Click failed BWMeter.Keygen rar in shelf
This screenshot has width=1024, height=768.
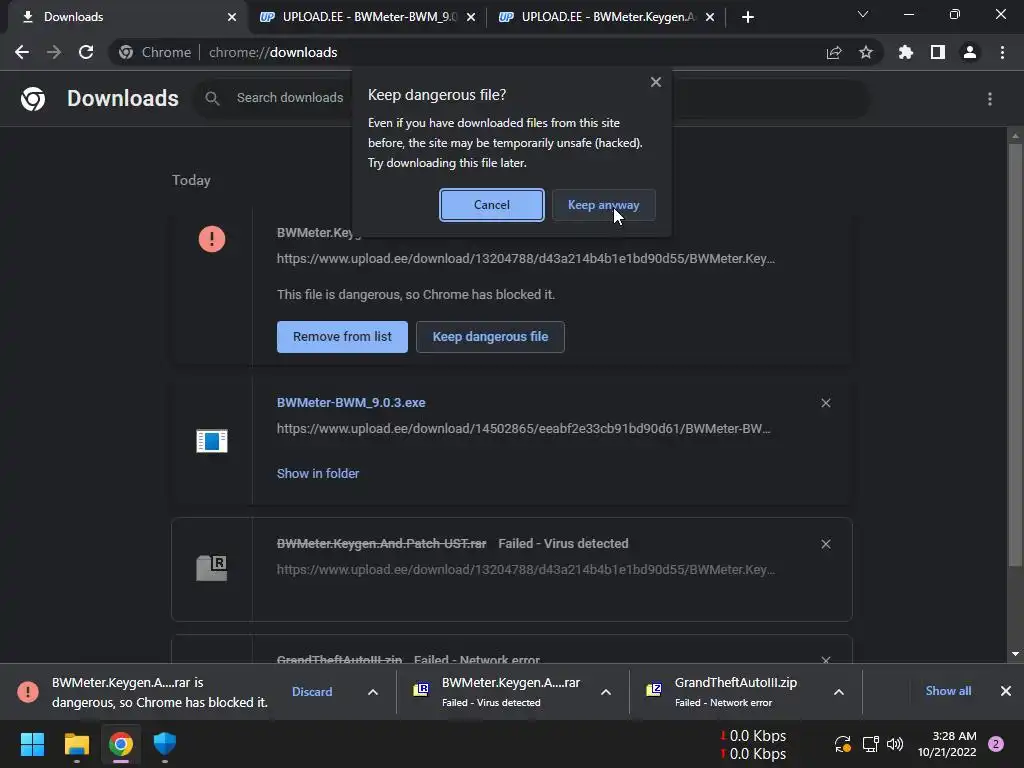coord(511,683)
